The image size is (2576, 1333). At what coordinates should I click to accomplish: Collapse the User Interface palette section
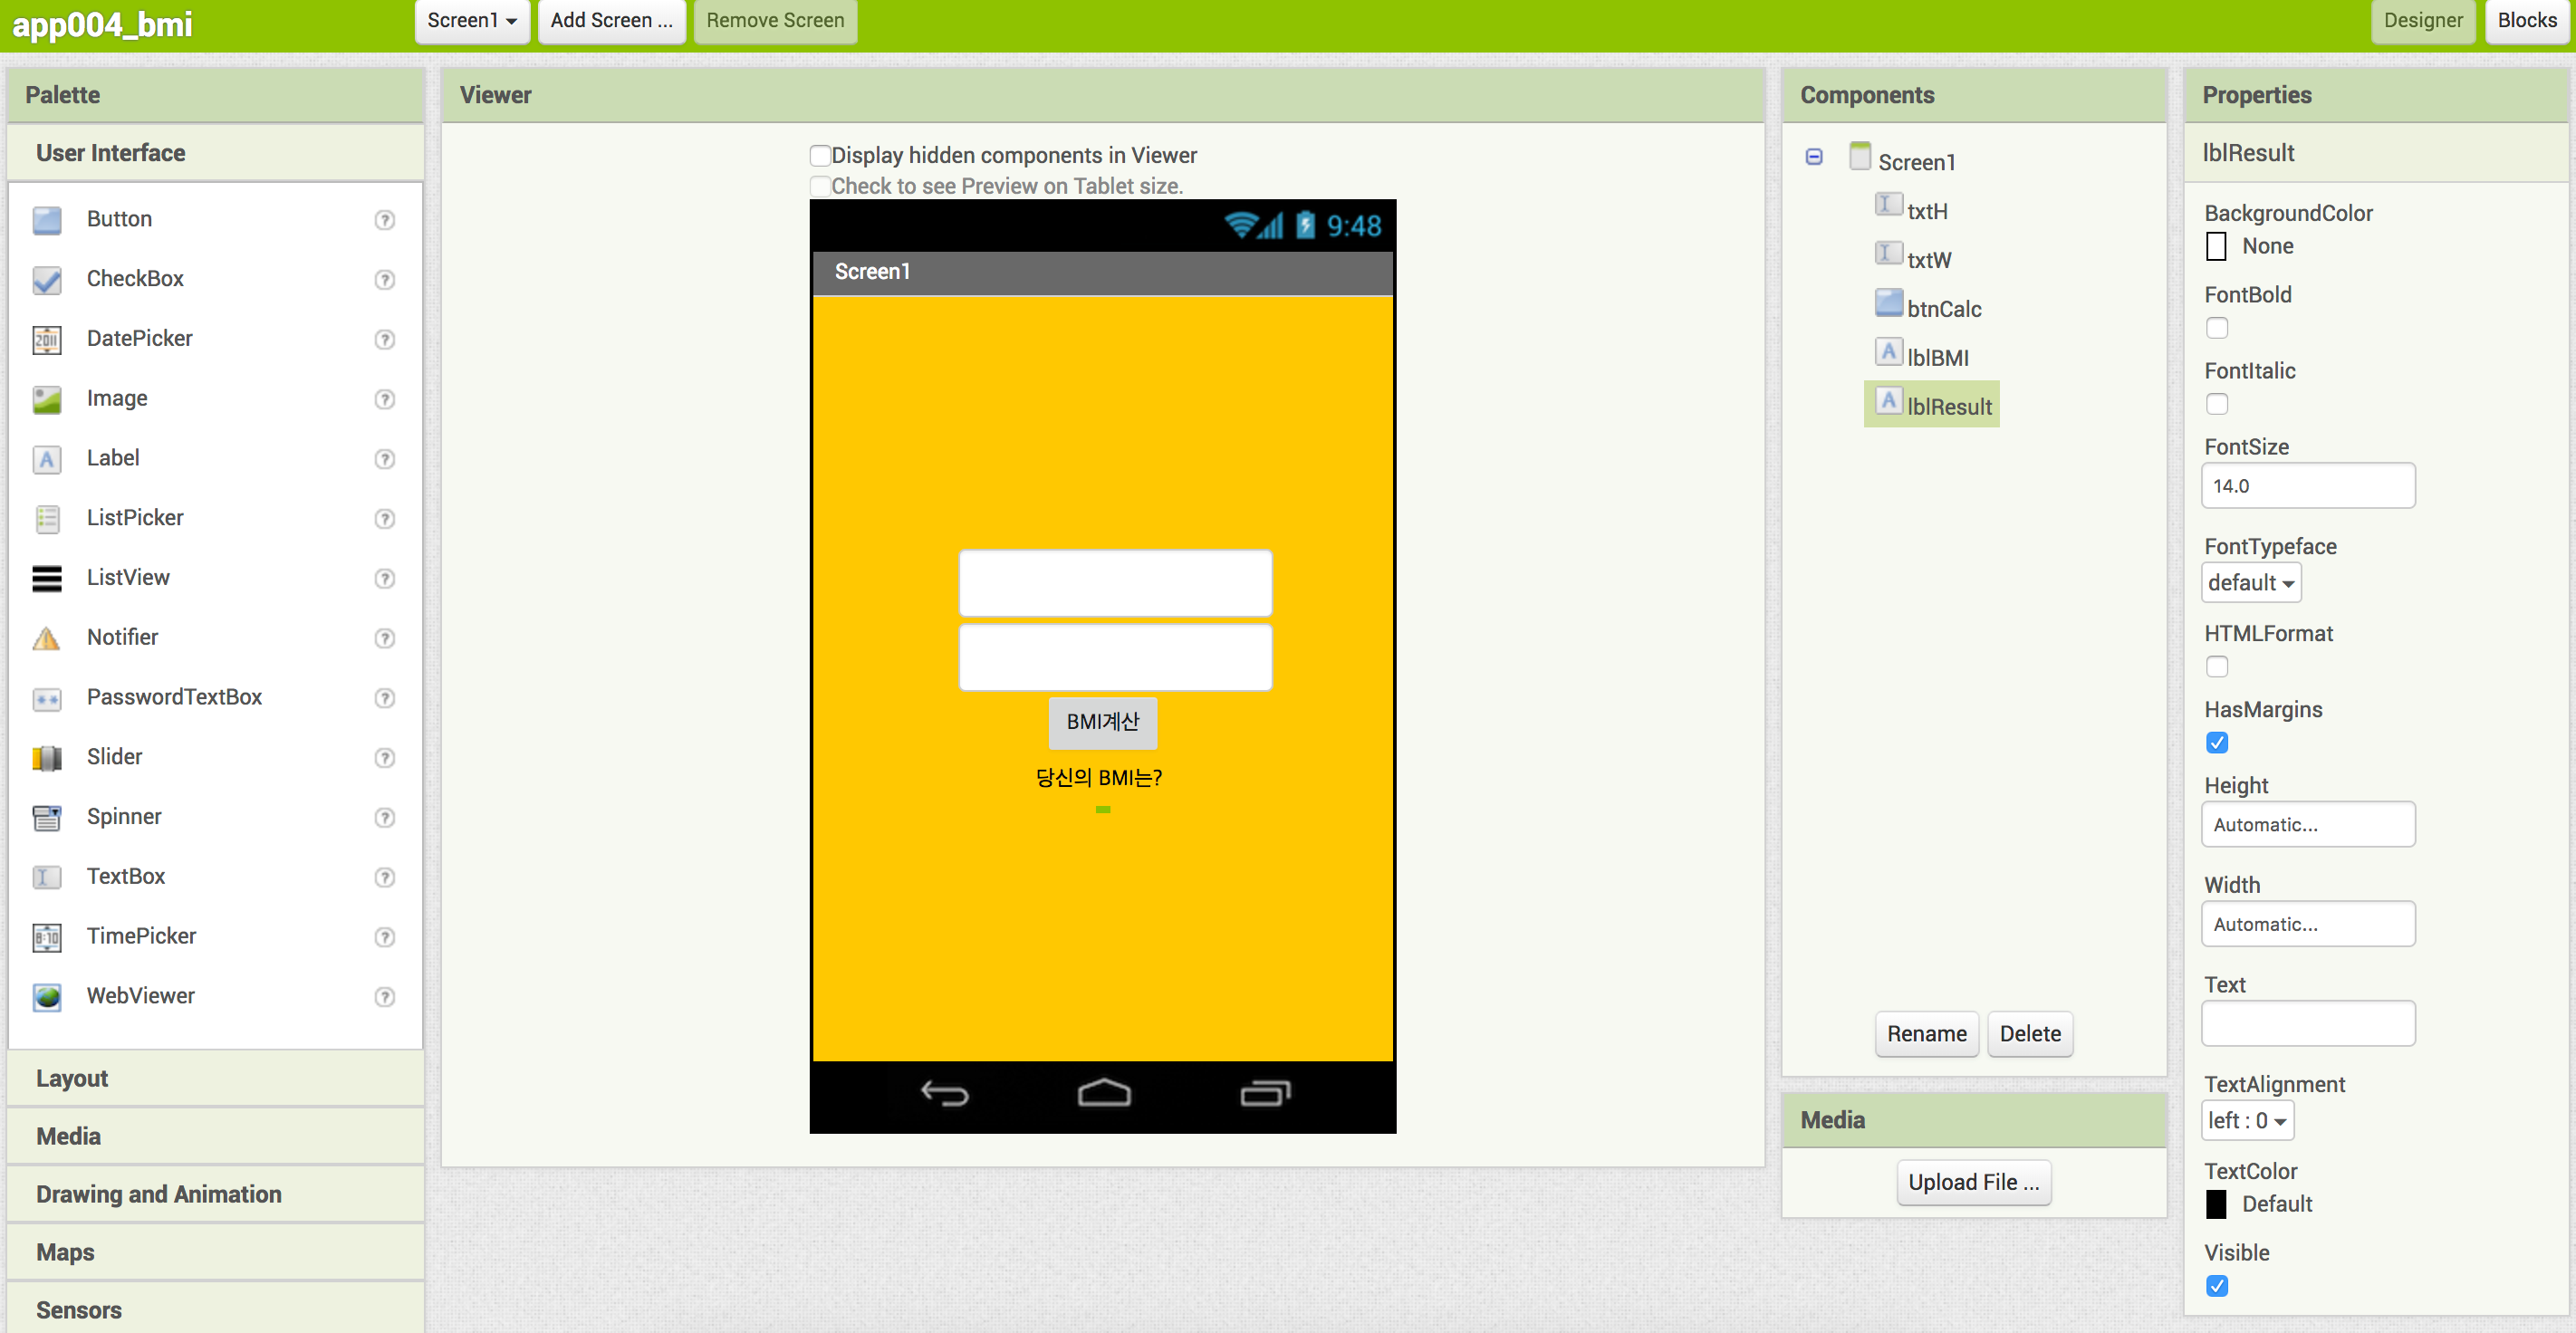(x=216, y=153)
